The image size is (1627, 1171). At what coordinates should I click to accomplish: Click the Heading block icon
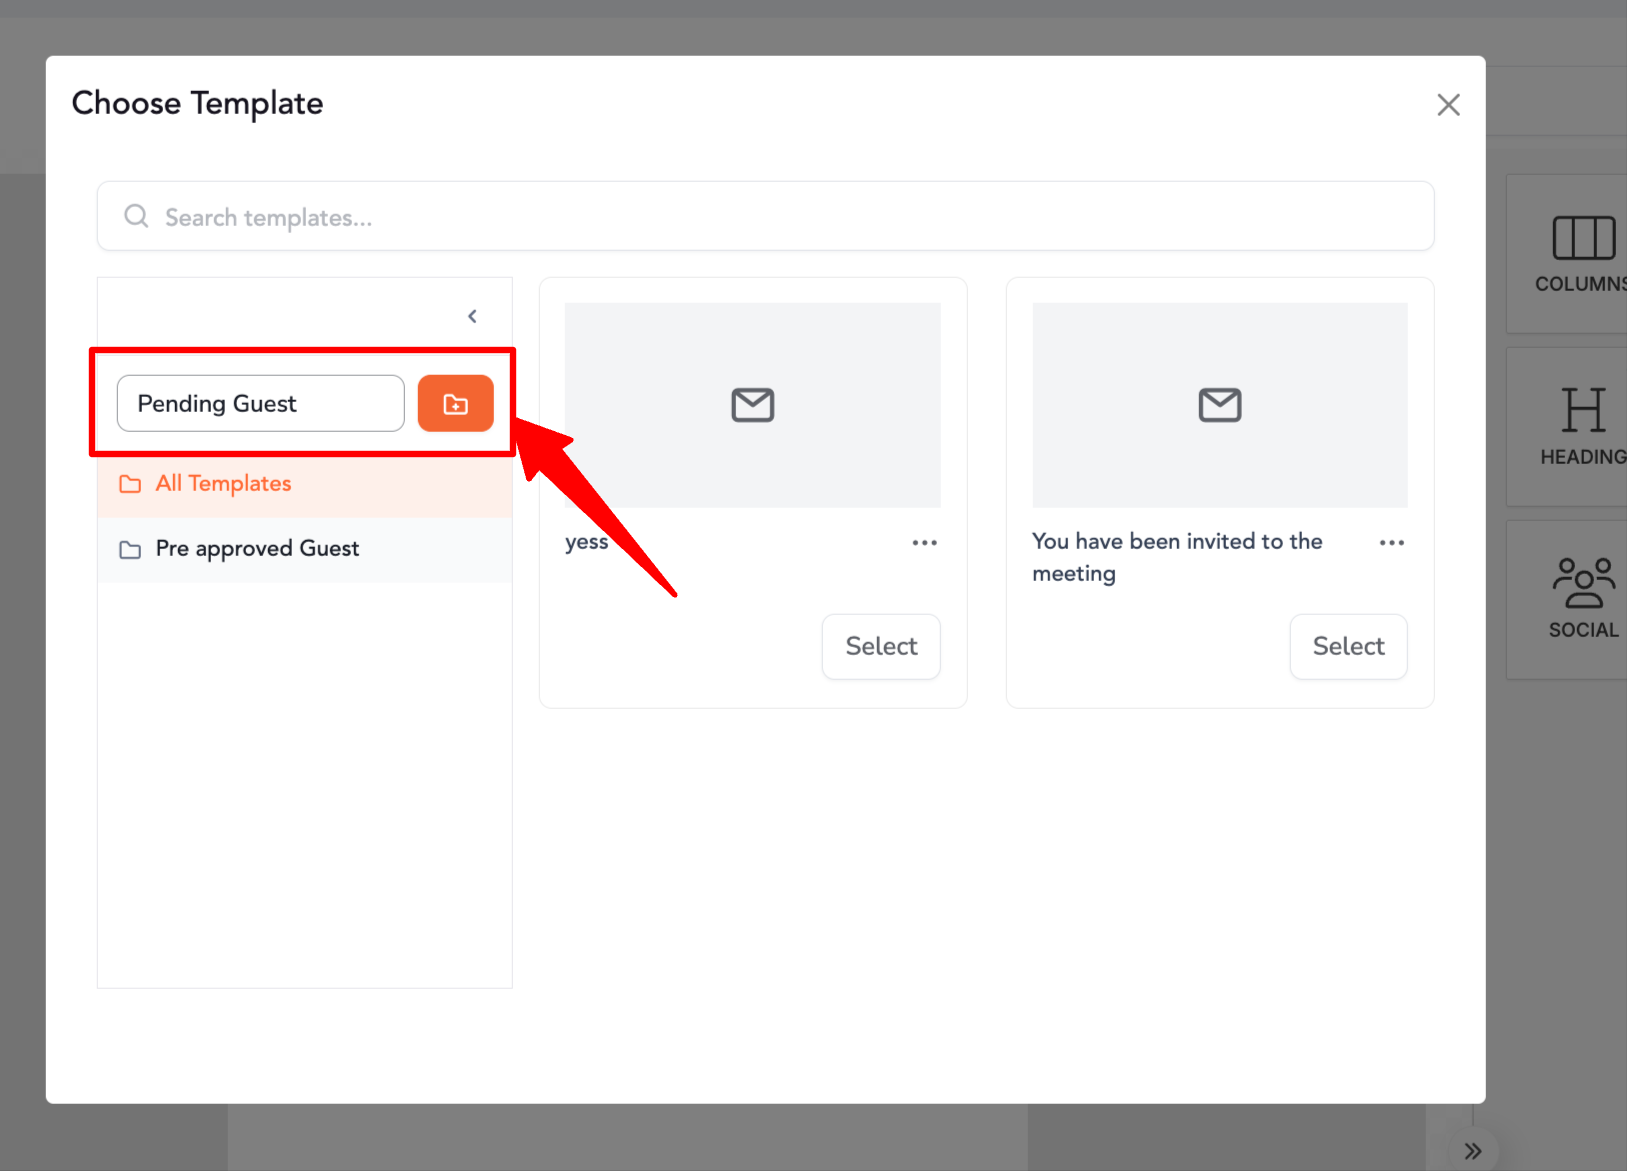click(1582, 411)
